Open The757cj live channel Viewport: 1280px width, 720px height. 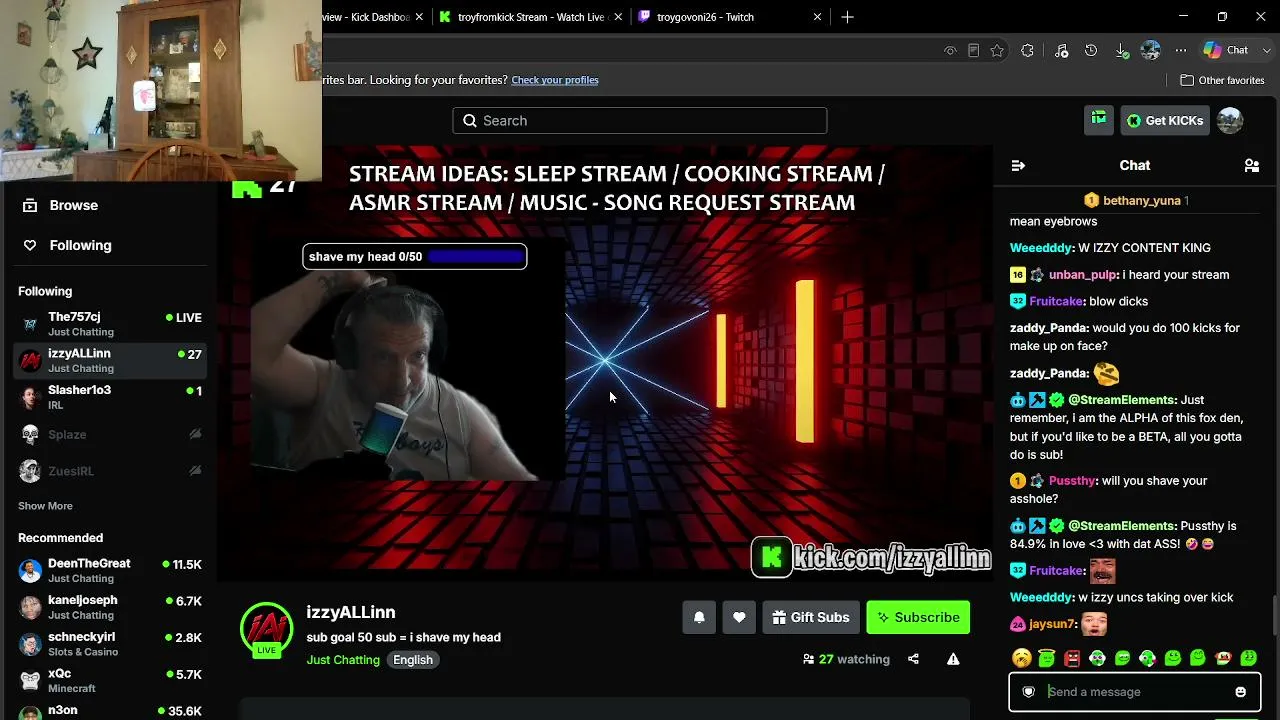pyautogui.click(x=109, y=324)
